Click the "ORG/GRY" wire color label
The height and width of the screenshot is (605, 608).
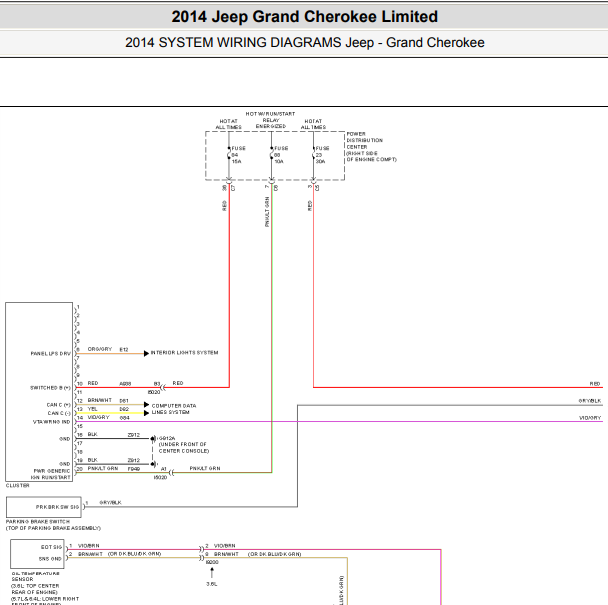(100, 349)
